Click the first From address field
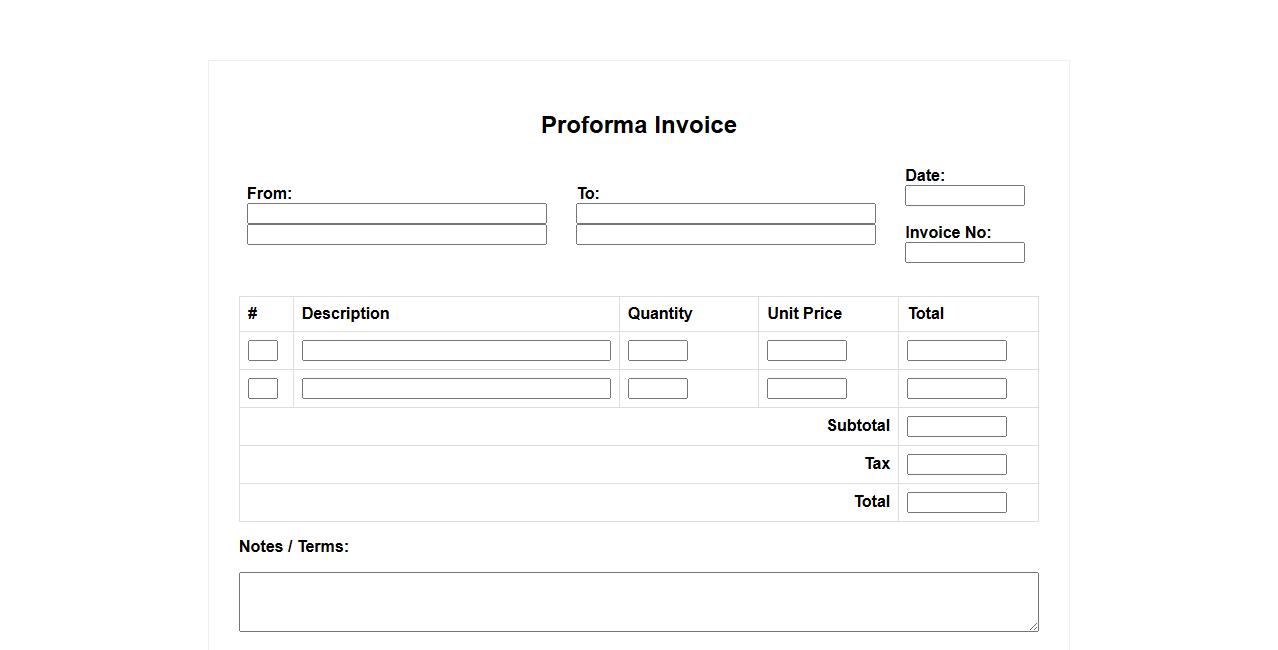 coord(396,213)
